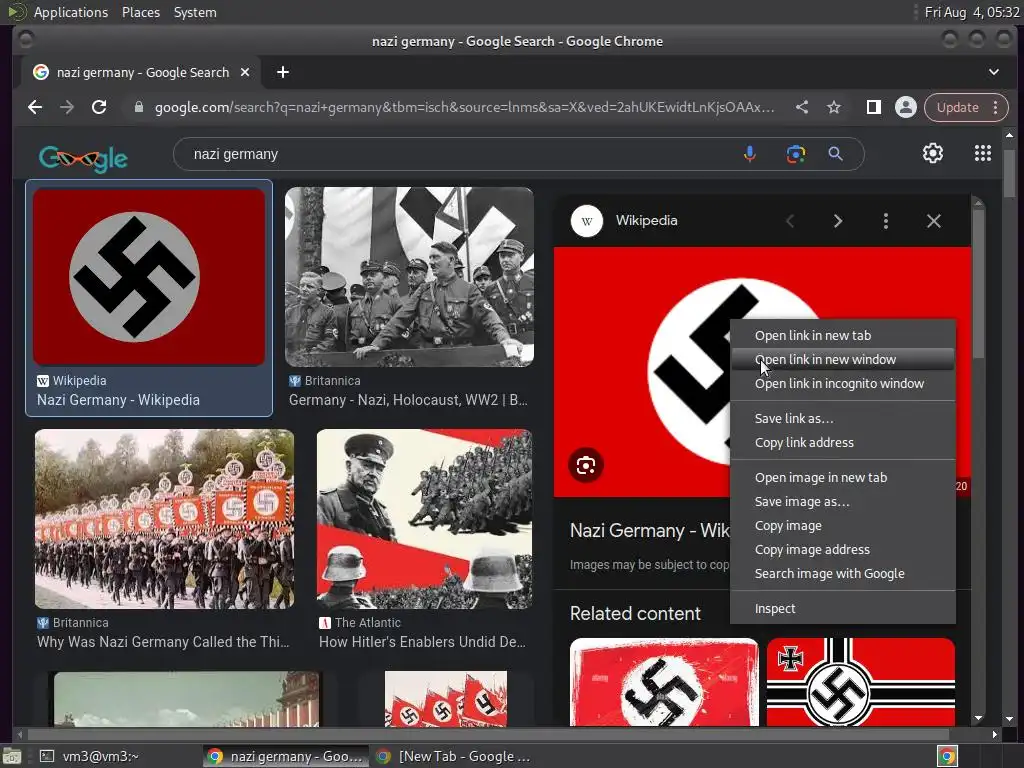The width and height of the screenshot is (1024, 768).
Task: Search by image with Google Lens
Action: tap(795, 154)
